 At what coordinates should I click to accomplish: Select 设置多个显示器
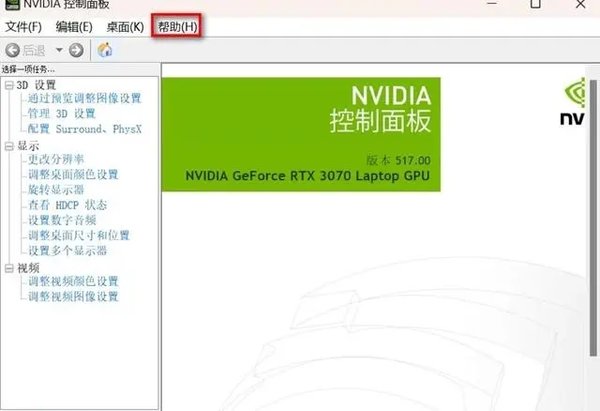pyautogui.click(x=67, y=251)
